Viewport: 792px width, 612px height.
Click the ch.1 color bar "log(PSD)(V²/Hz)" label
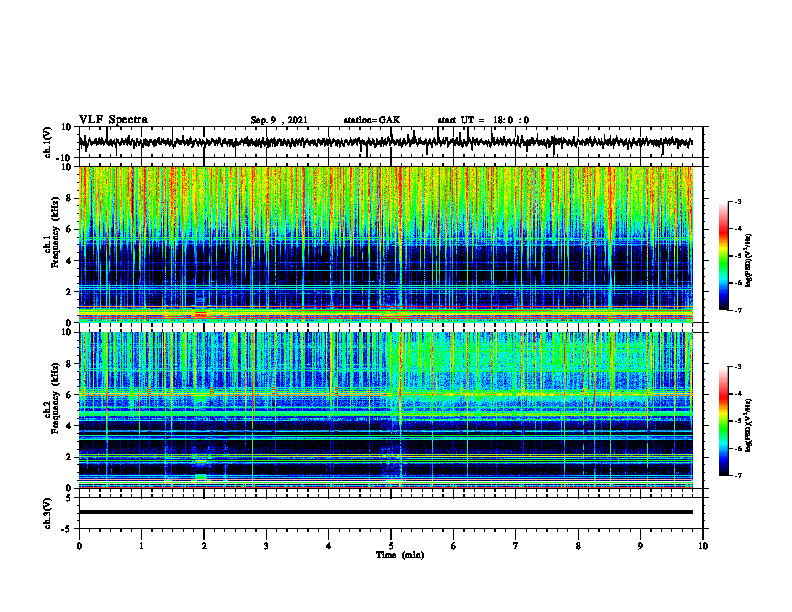tap(749, 260)
